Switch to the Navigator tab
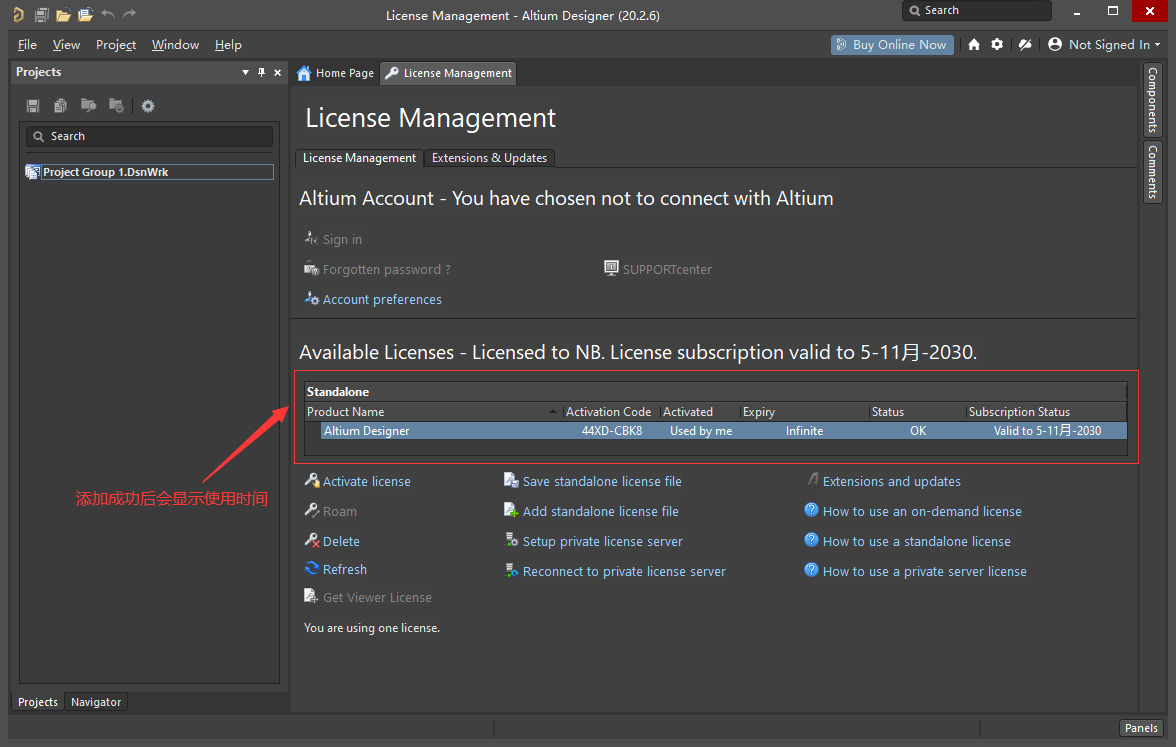1176x747 pixels. tap(96, 702)
